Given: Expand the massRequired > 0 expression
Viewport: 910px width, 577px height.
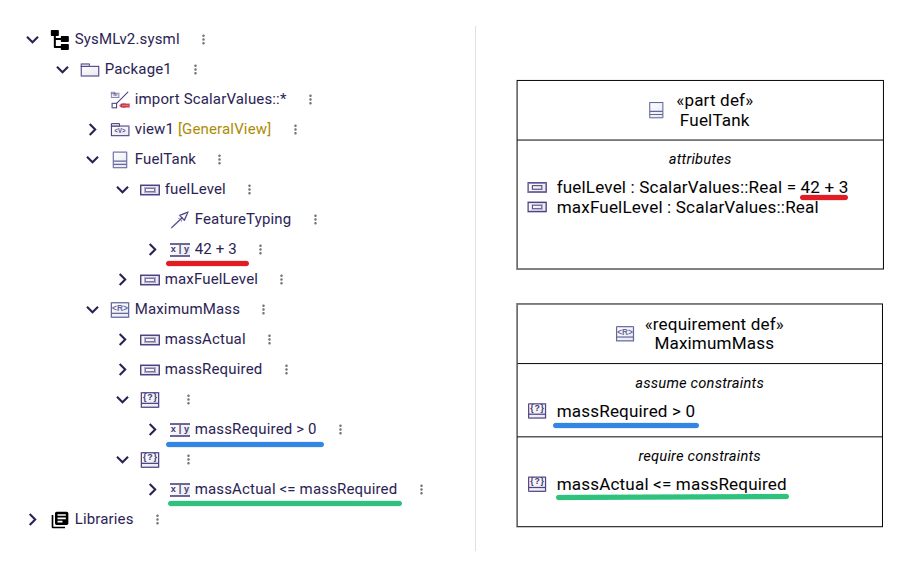Looking at the screenshot, I should click(152, 430).
